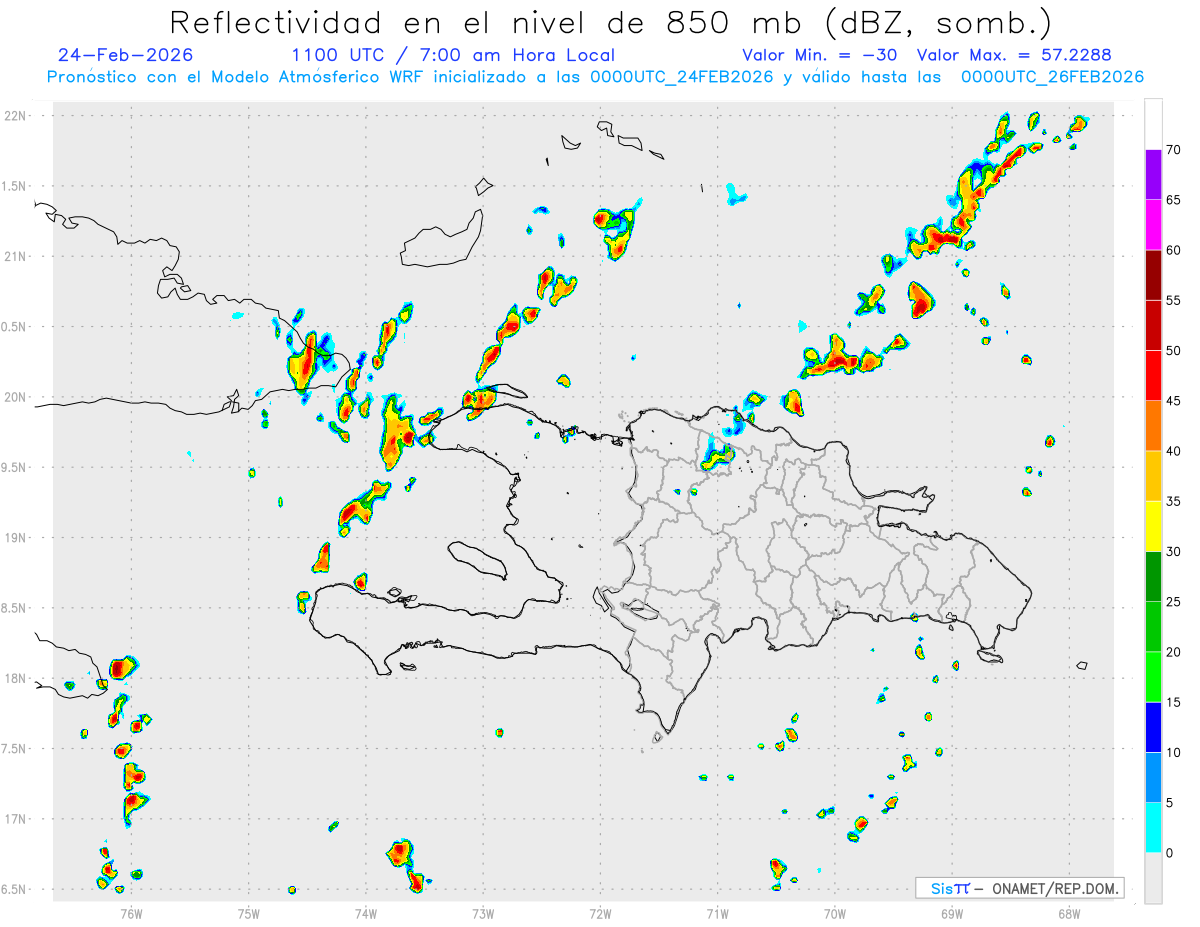The width and height of the screenshot is (1200, 927).
Task: Click the '0' color bar label
Action: click(x=1169, y=852)
